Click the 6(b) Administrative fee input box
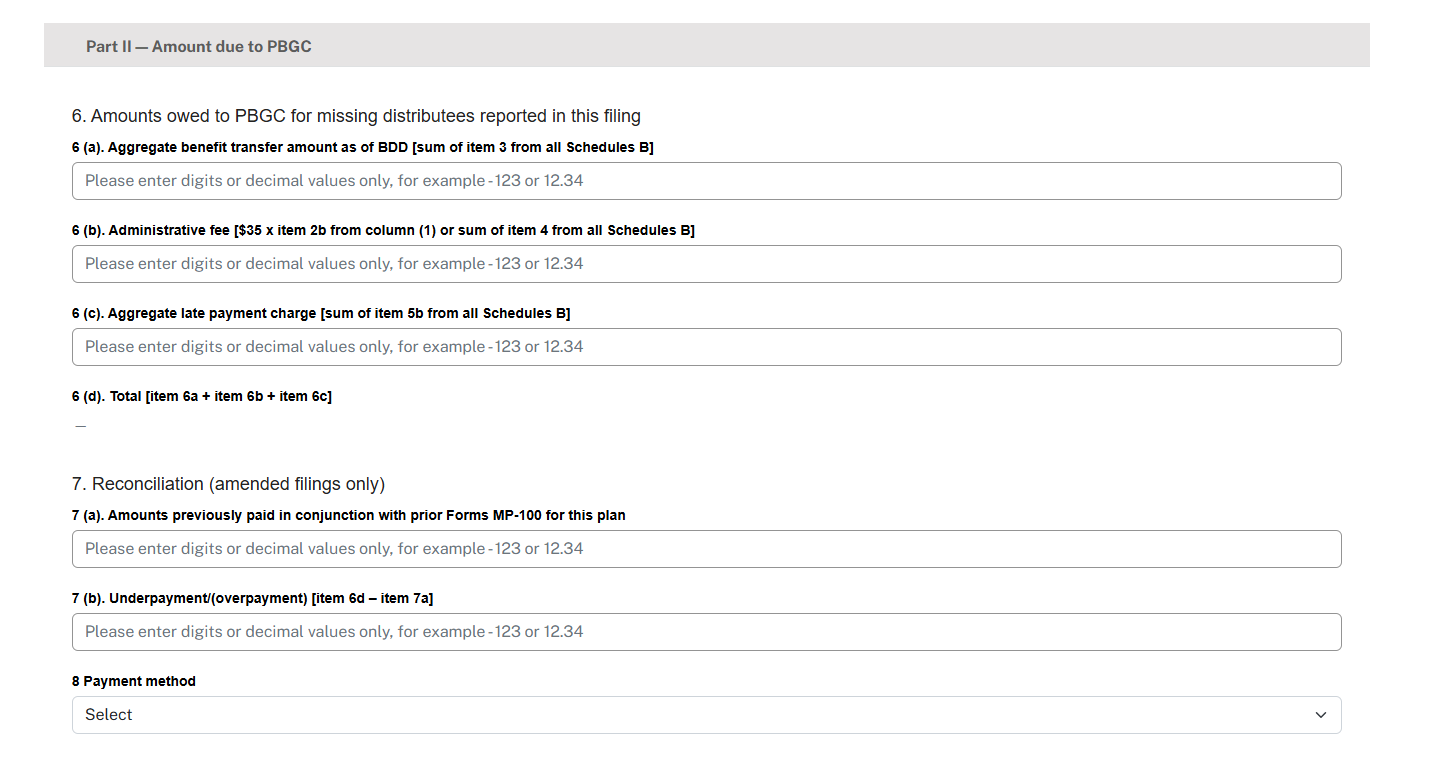The image size is (1437, 769). click(706, 264)
